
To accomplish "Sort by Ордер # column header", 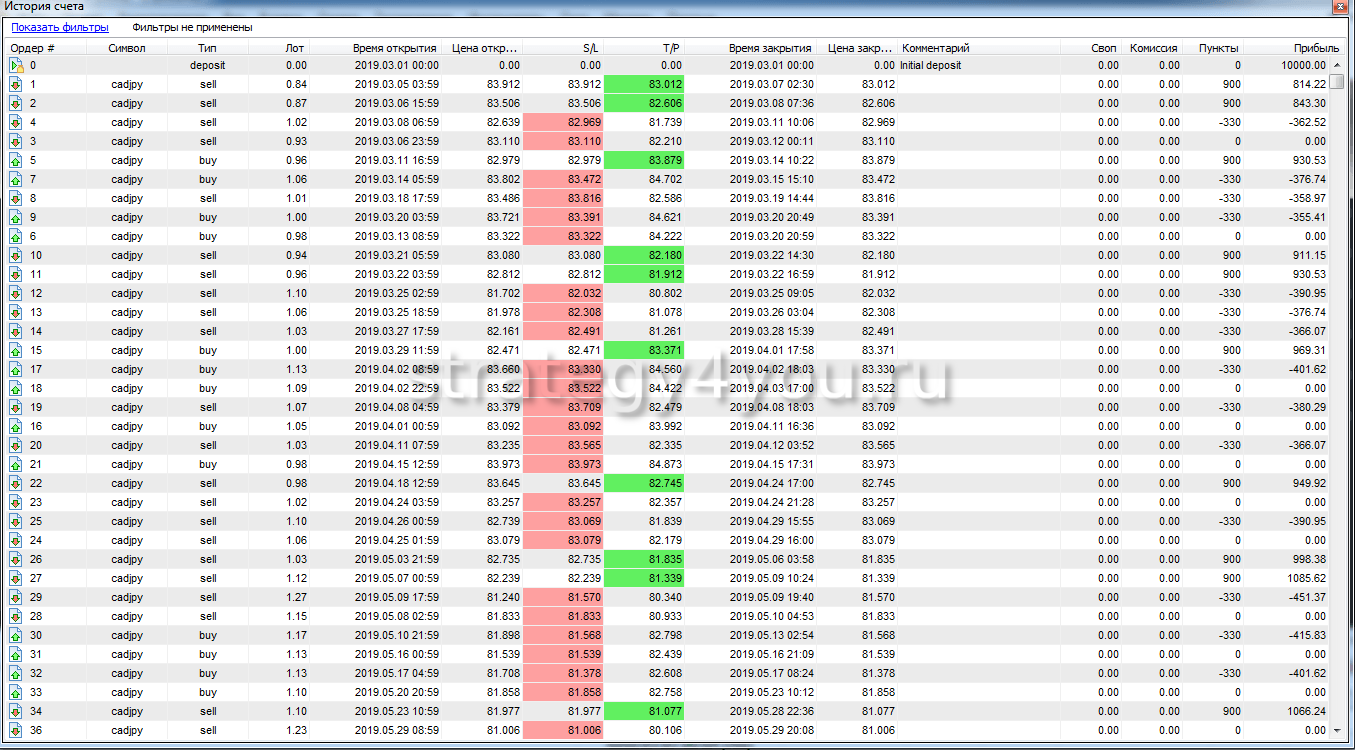I will (33, 48).
